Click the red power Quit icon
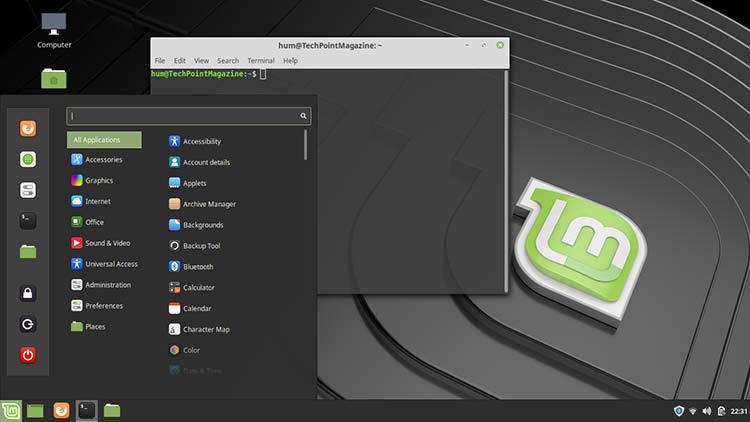This screenshot has width=750, height=422. [x=28, y=355]
